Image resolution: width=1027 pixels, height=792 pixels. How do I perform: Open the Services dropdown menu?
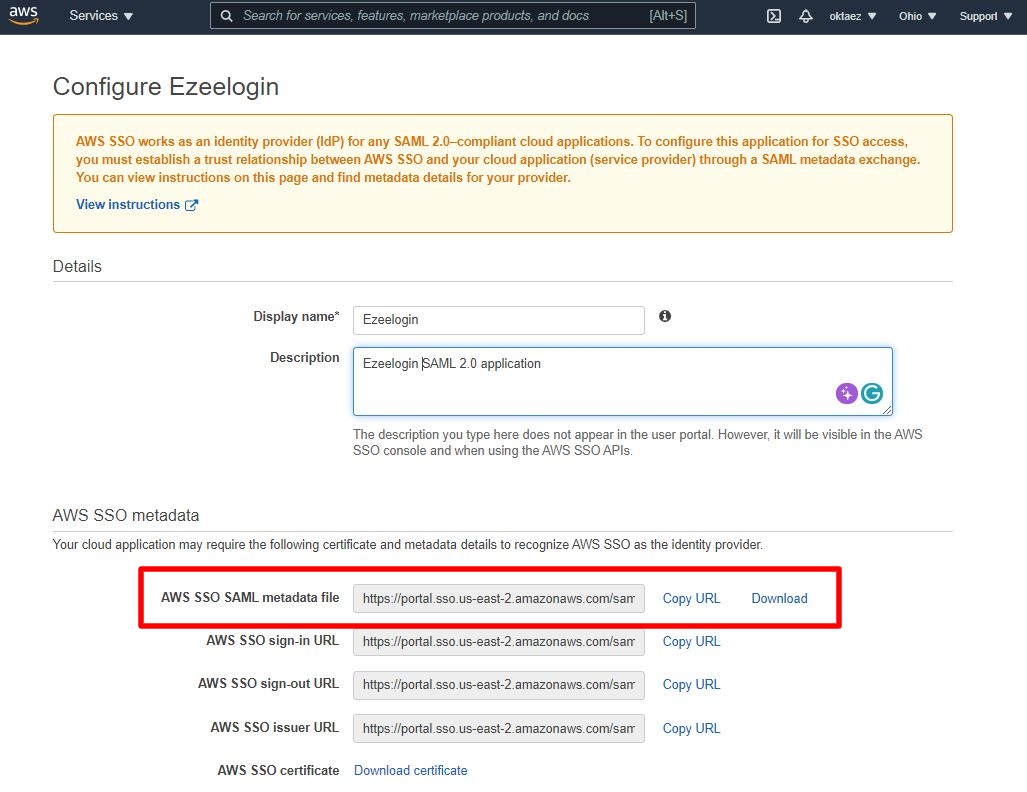pos(101,16)
